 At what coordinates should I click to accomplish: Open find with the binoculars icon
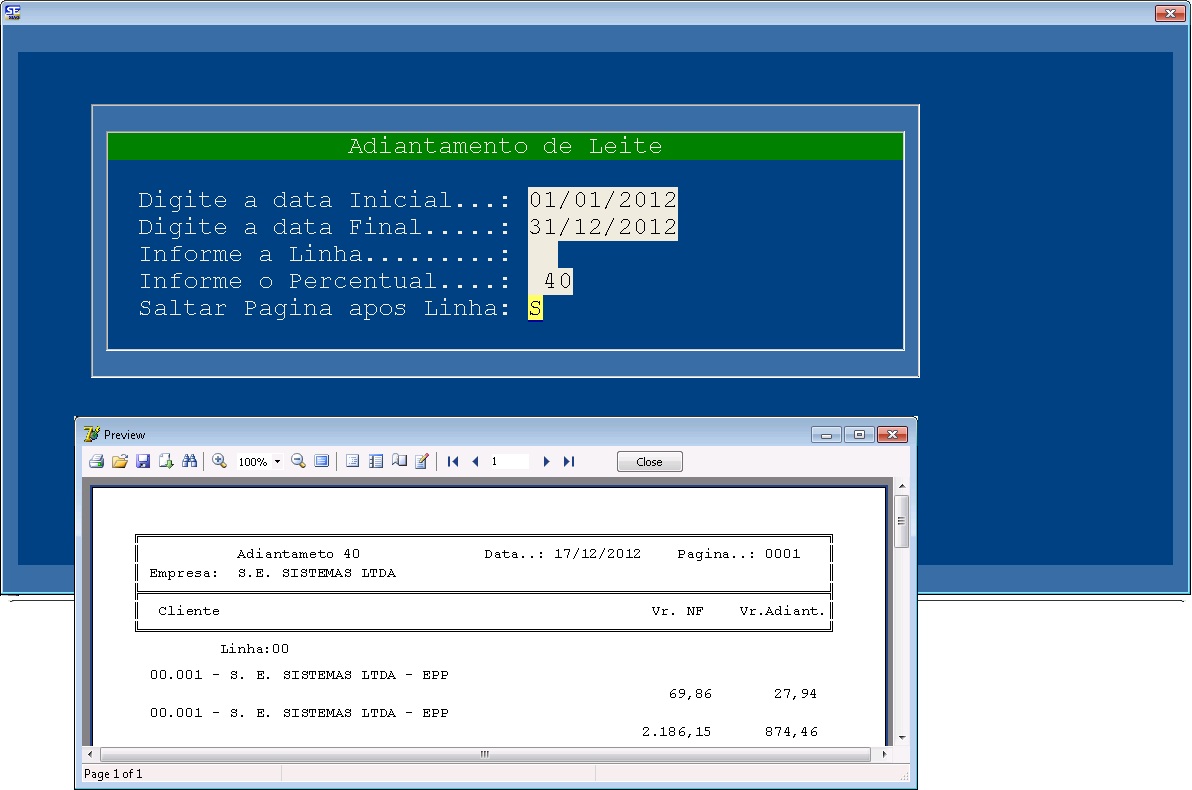pyautogui.click(x=189, y=461)
